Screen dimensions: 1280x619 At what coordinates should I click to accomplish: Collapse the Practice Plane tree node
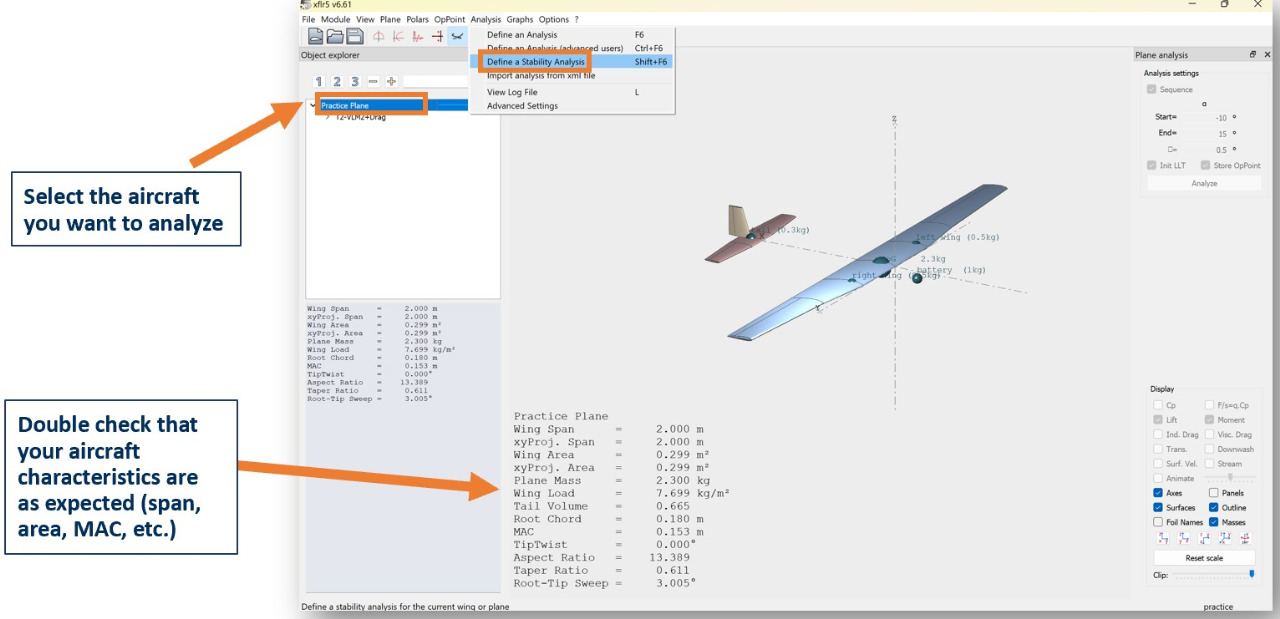click(313, 105)
